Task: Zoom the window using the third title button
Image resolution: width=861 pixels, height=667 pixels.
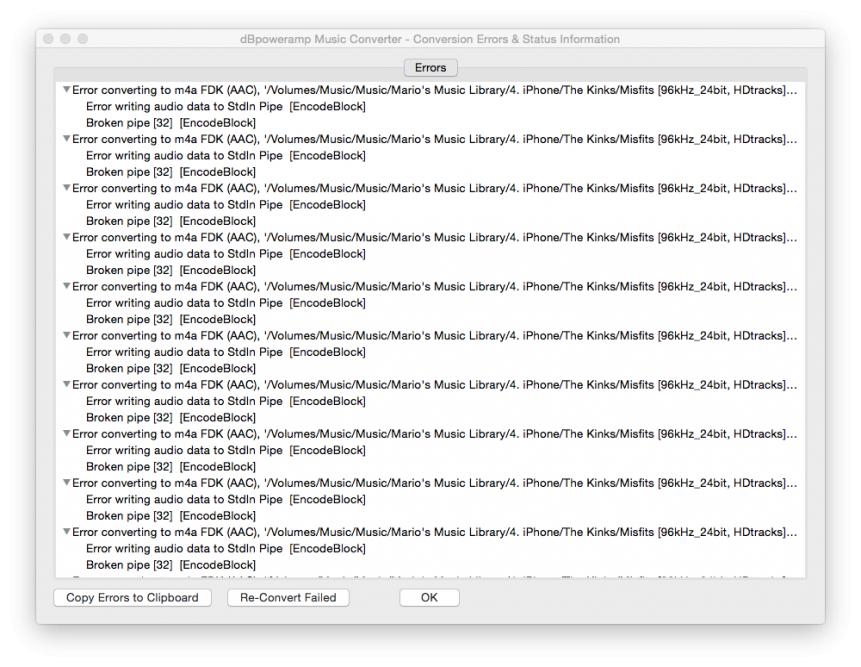Action: click(x=83, y=39)
